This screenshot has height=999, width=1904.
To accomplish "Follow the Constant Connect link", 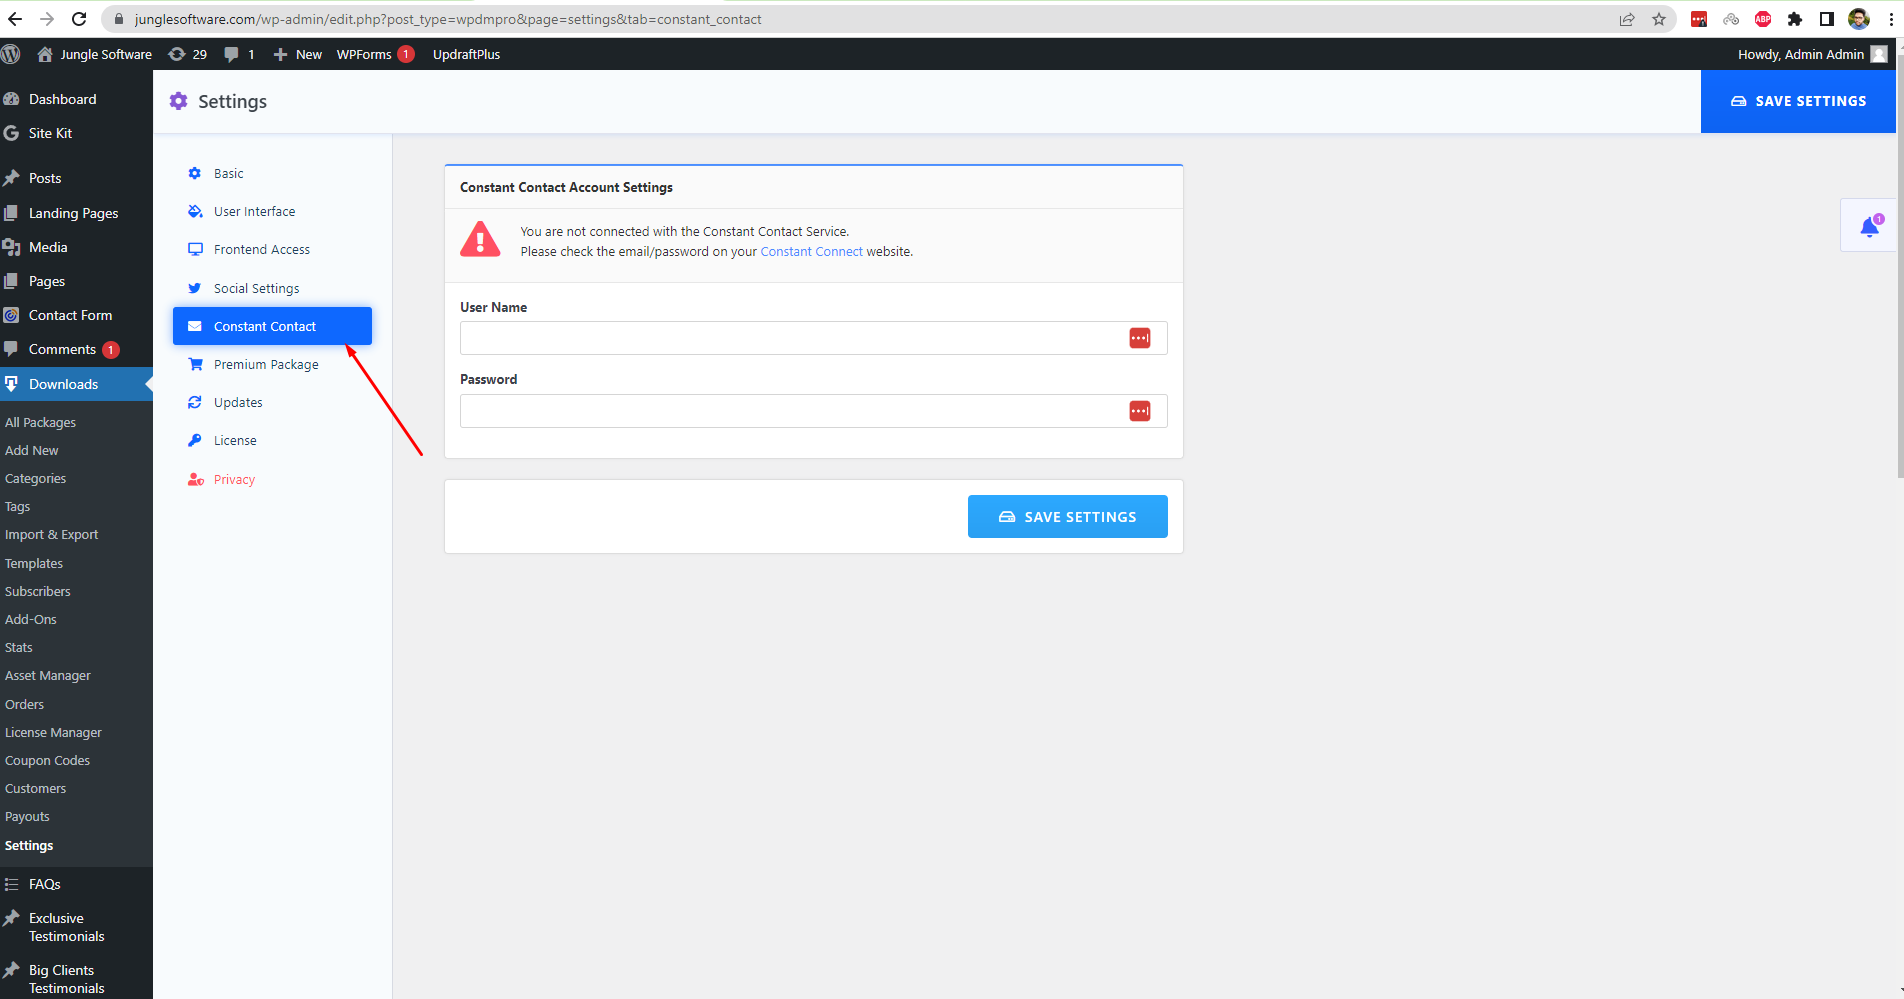I will click(x=811, y=251).
